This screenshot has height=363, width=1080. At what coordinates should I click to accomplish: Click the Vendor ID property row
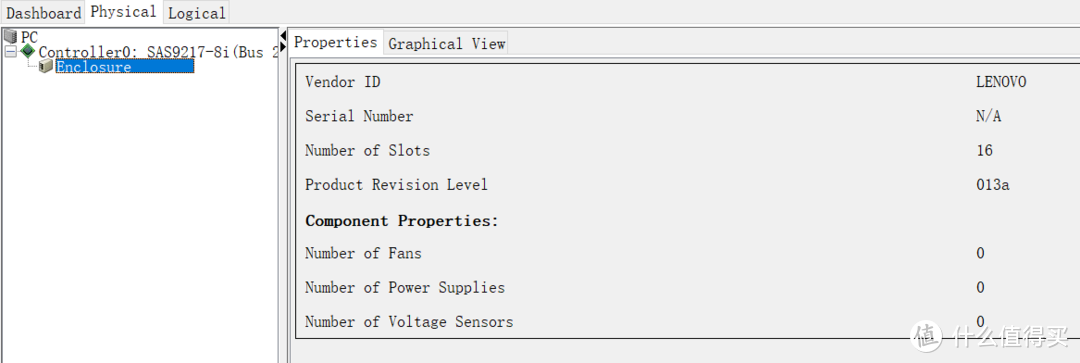coord(685,82)
